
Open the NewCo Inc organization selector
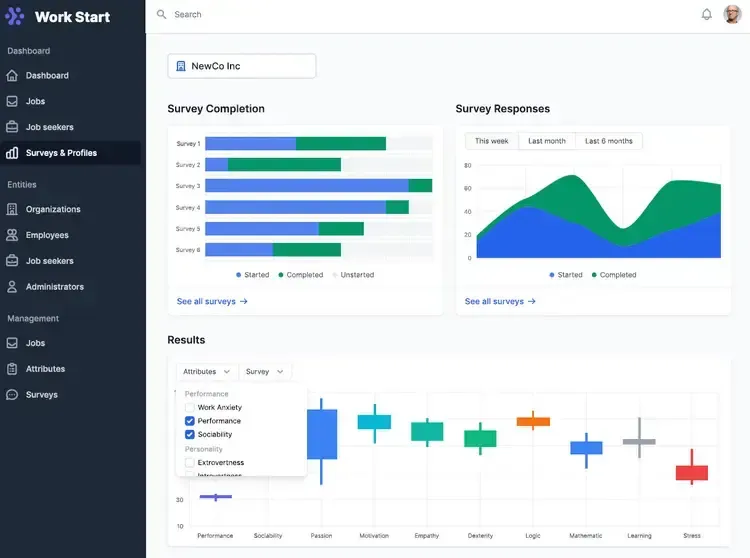[242, 66]
